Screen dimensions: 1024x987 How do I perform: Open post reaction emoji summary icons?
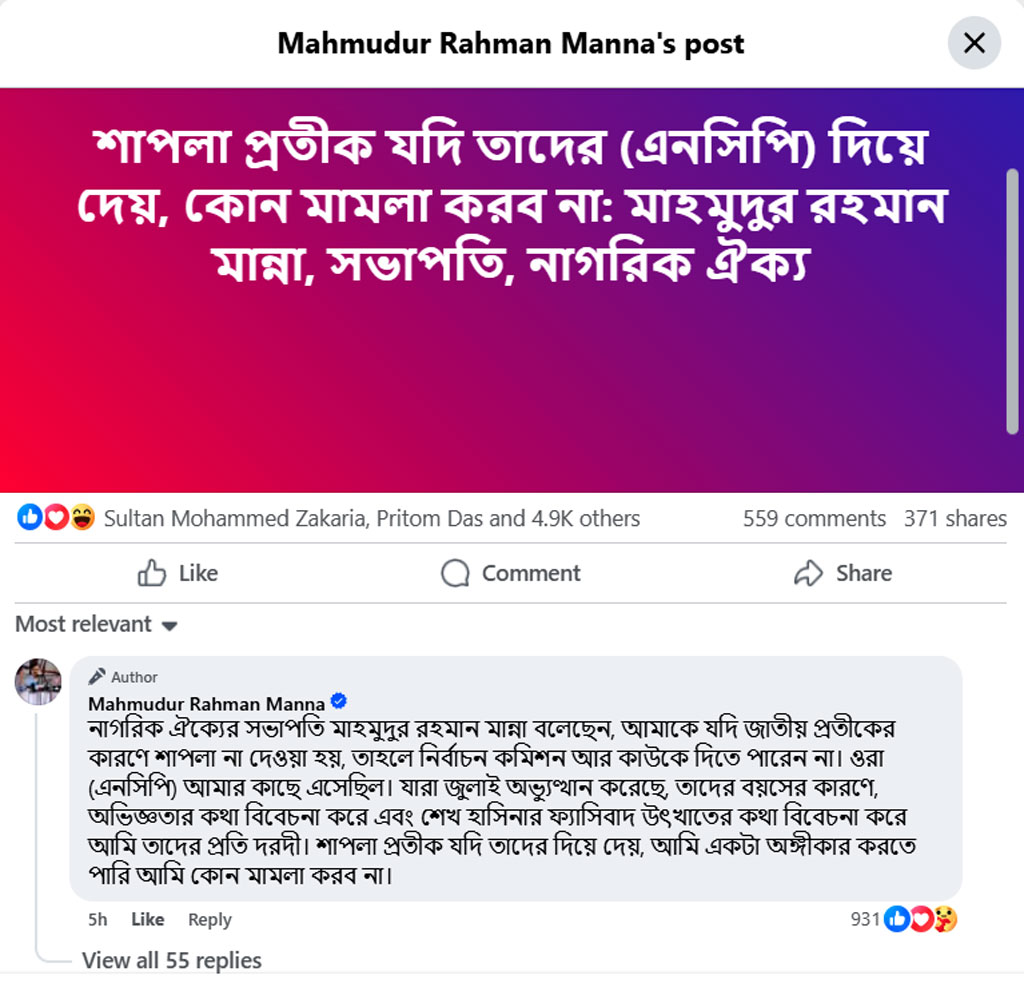tap(57, 518)
